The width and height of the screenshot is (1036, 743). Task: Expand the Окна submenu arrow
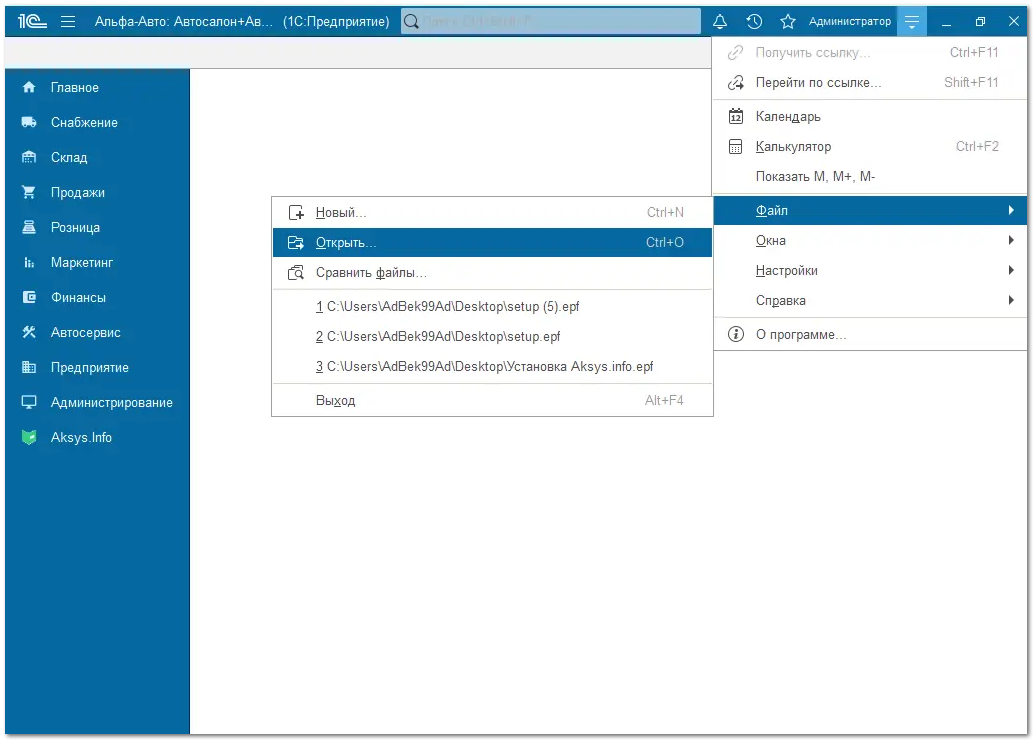tap(1011, 240)
